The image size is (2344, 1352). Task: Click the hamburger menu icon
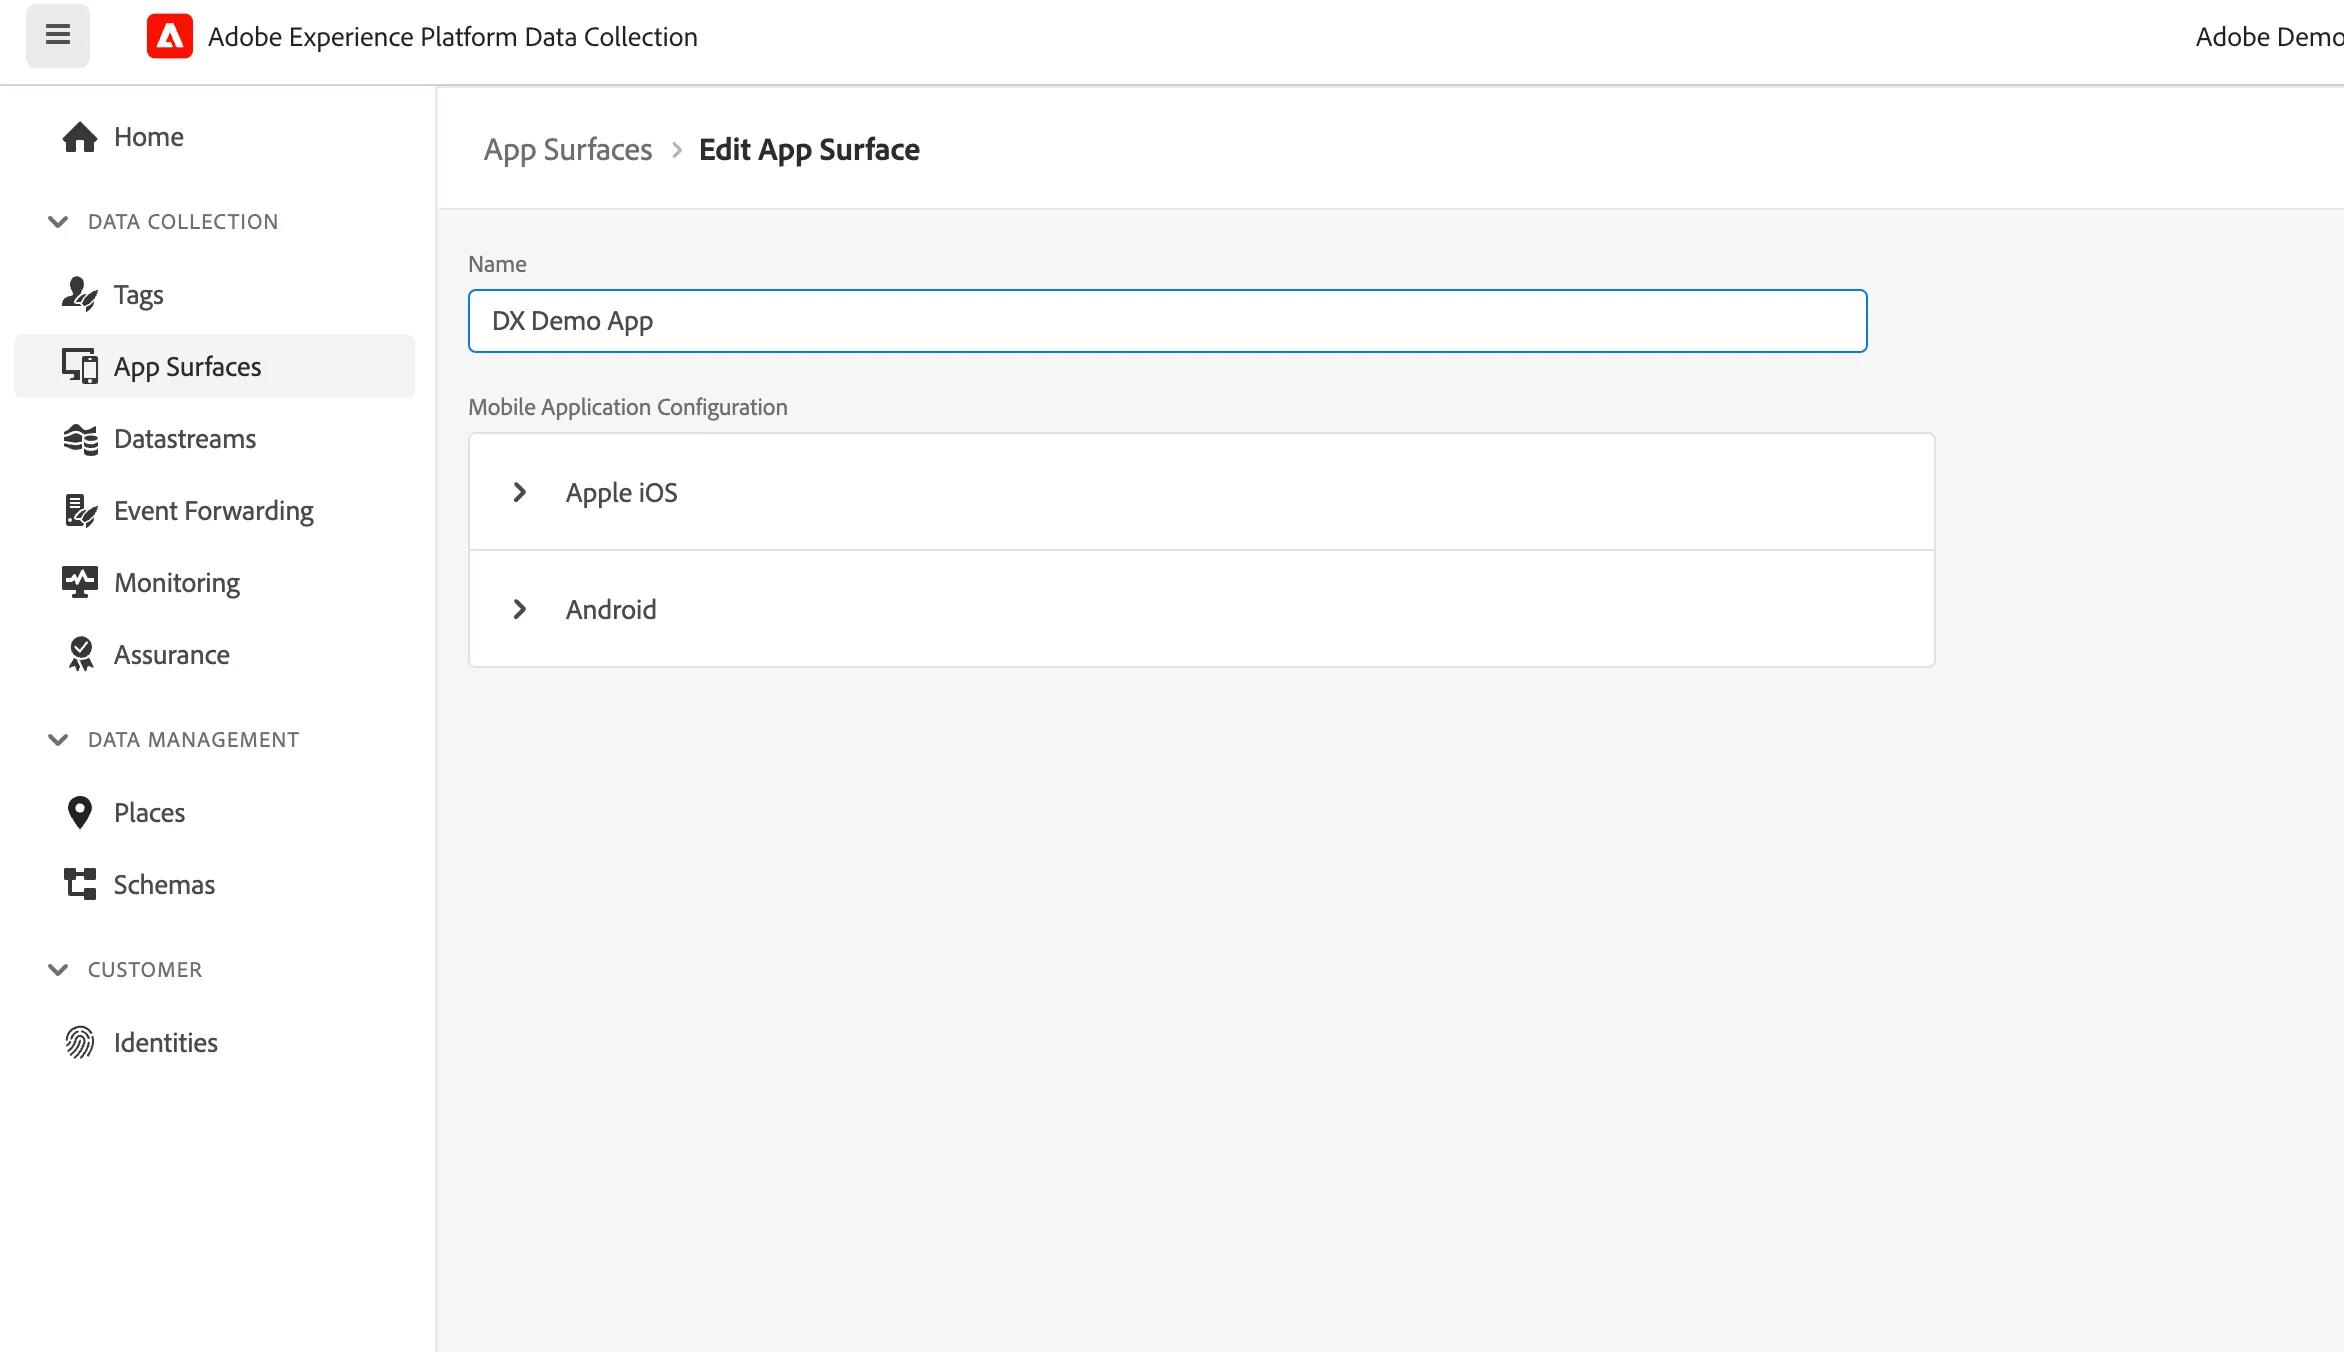[x=58, y=36]
